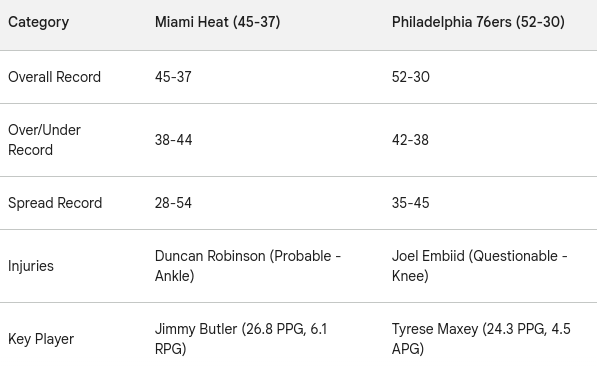
Task: Click Philadelphia's 52-30 overall record cell
Action: click(411, 77)
